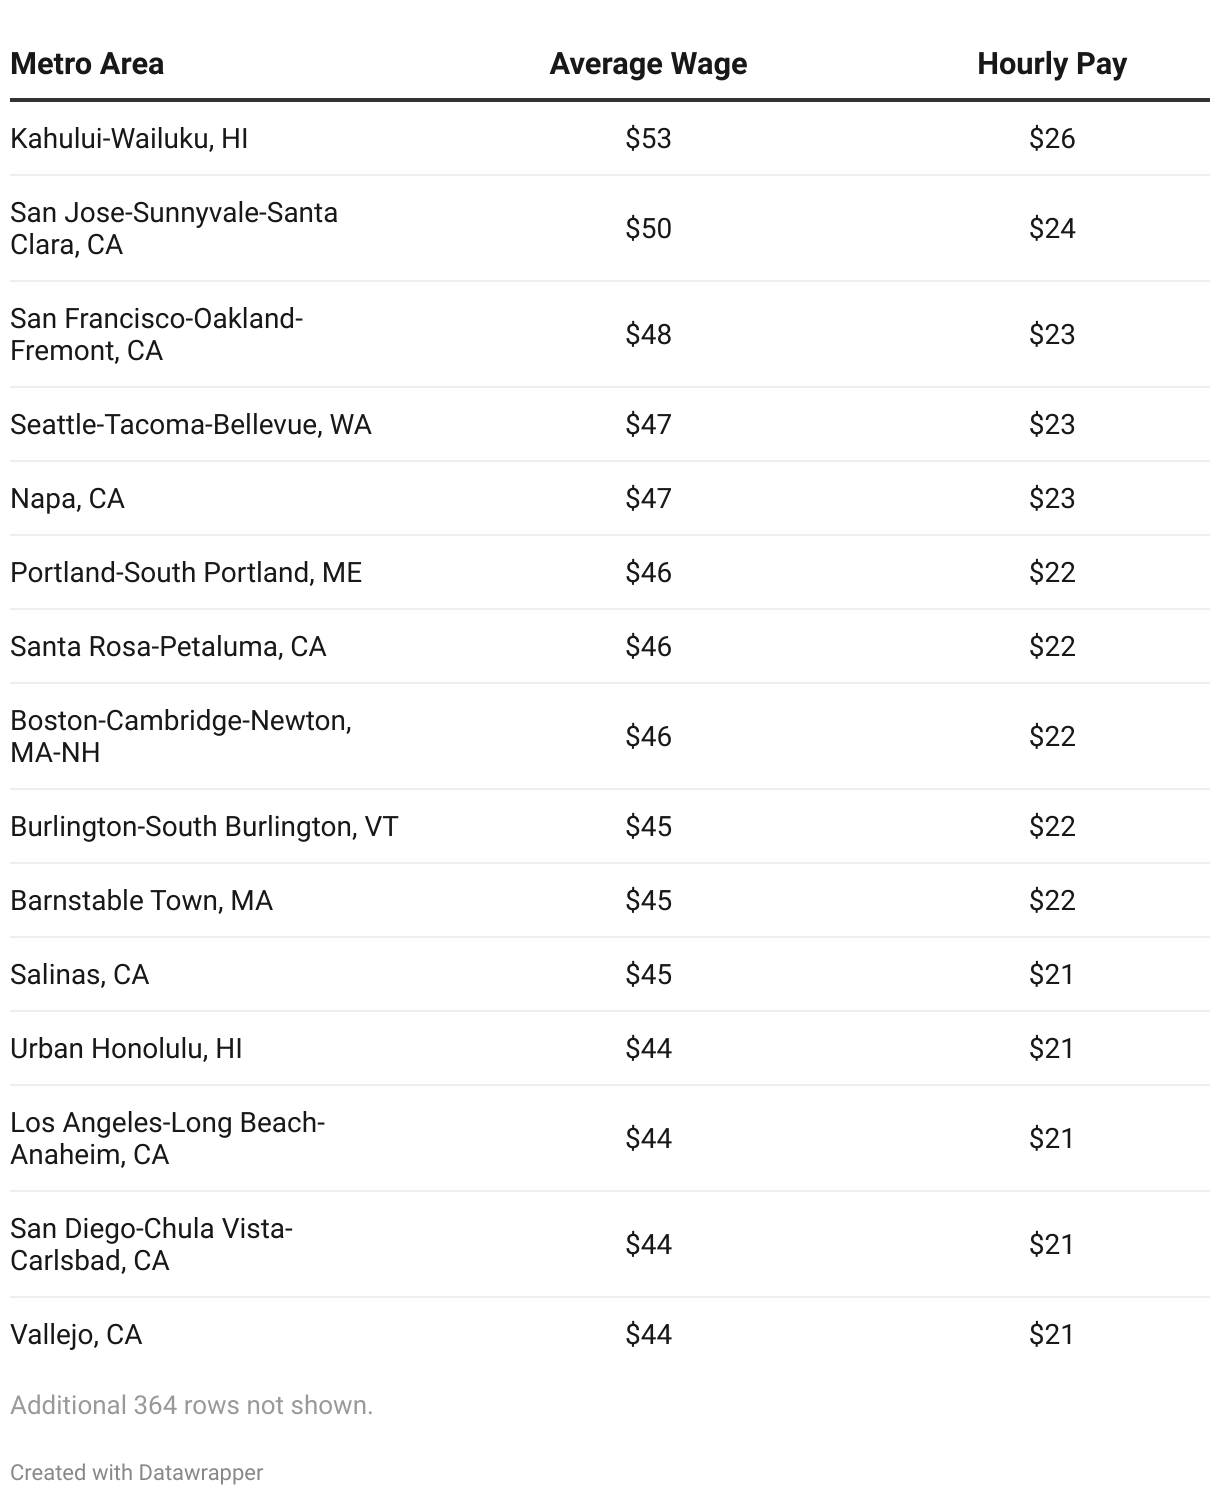Click the Metro Area column header
This screenshot has height=1496, width=1220.
point(87,64)
